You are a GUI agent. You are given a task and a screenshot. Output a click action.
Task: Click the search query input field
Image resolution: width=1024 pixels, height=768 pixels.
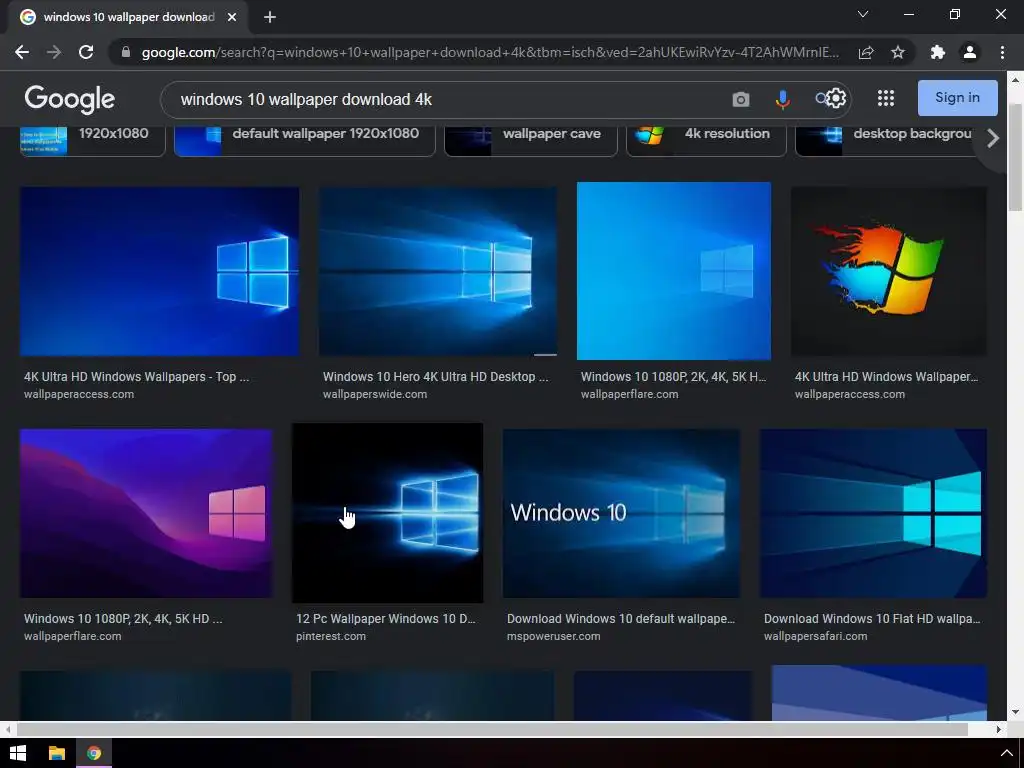tap(451, 99)
